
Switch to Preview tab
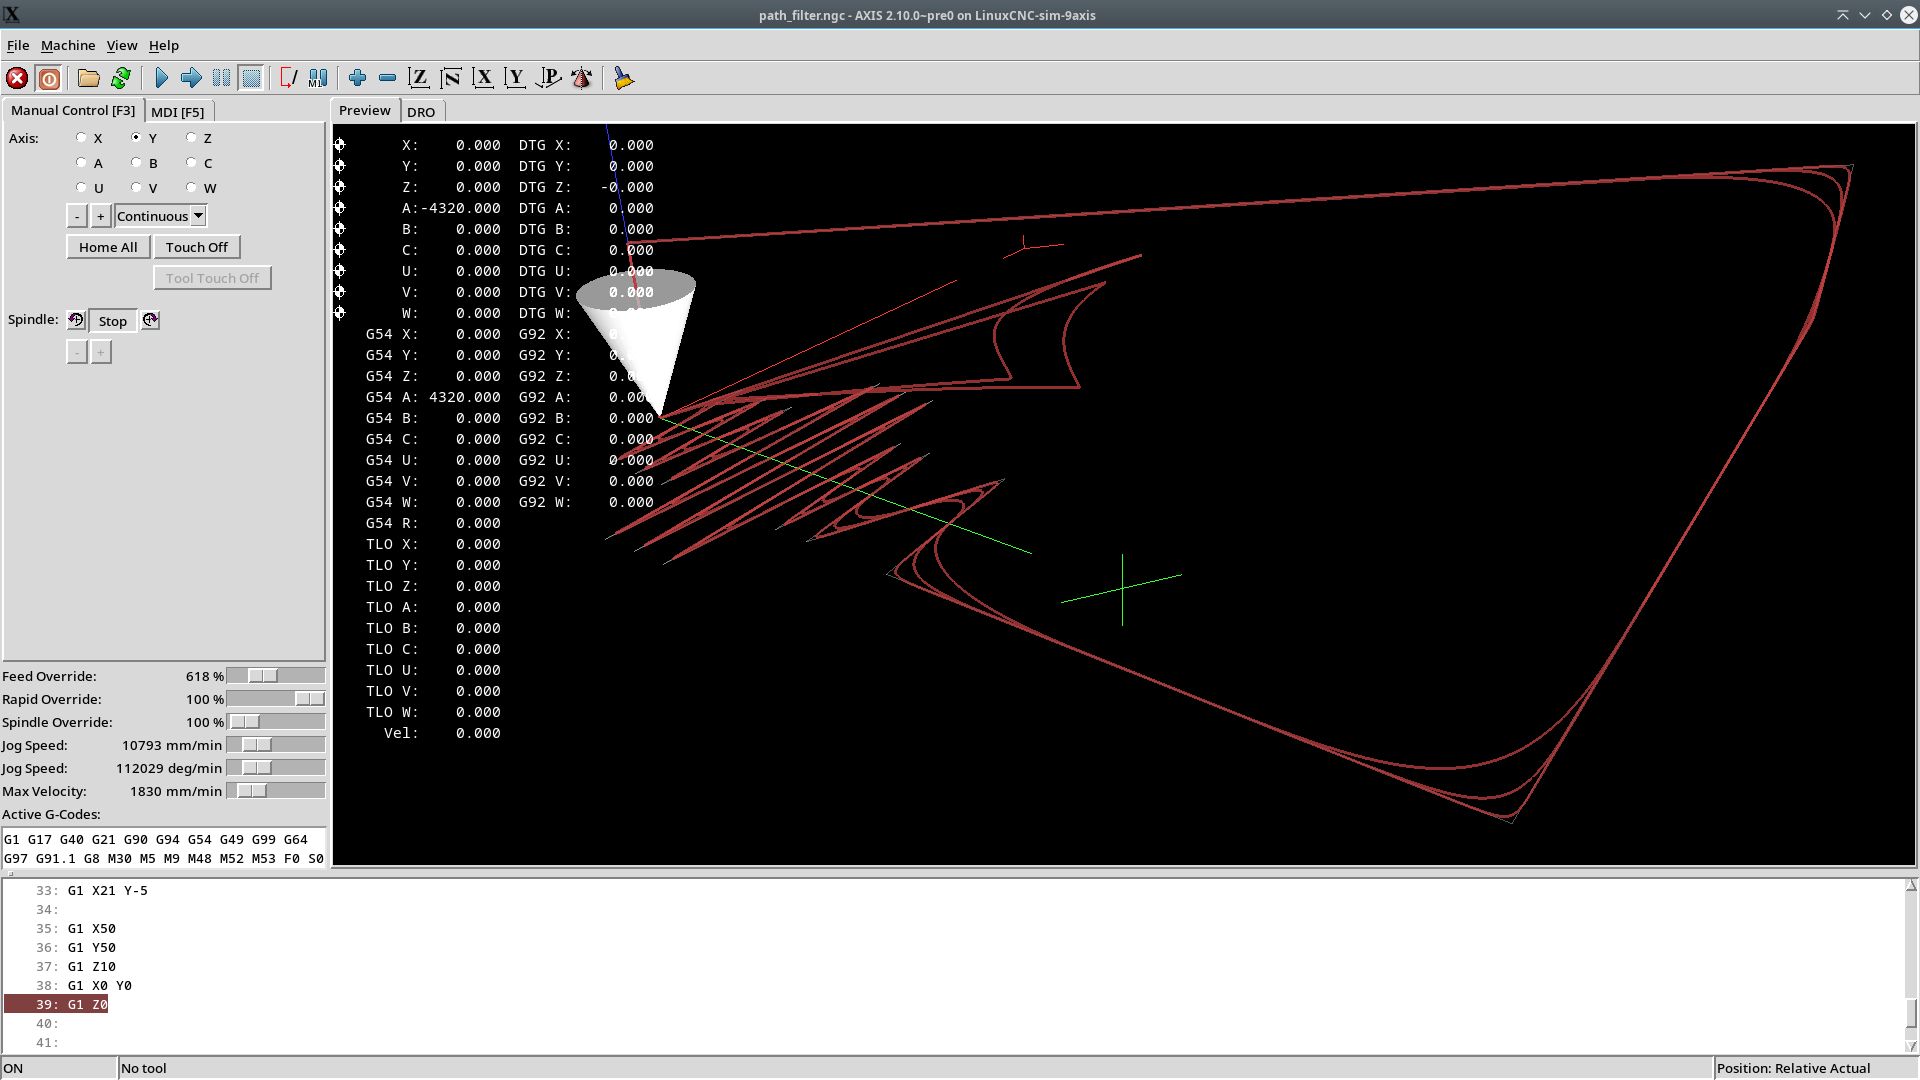[365, 110]
